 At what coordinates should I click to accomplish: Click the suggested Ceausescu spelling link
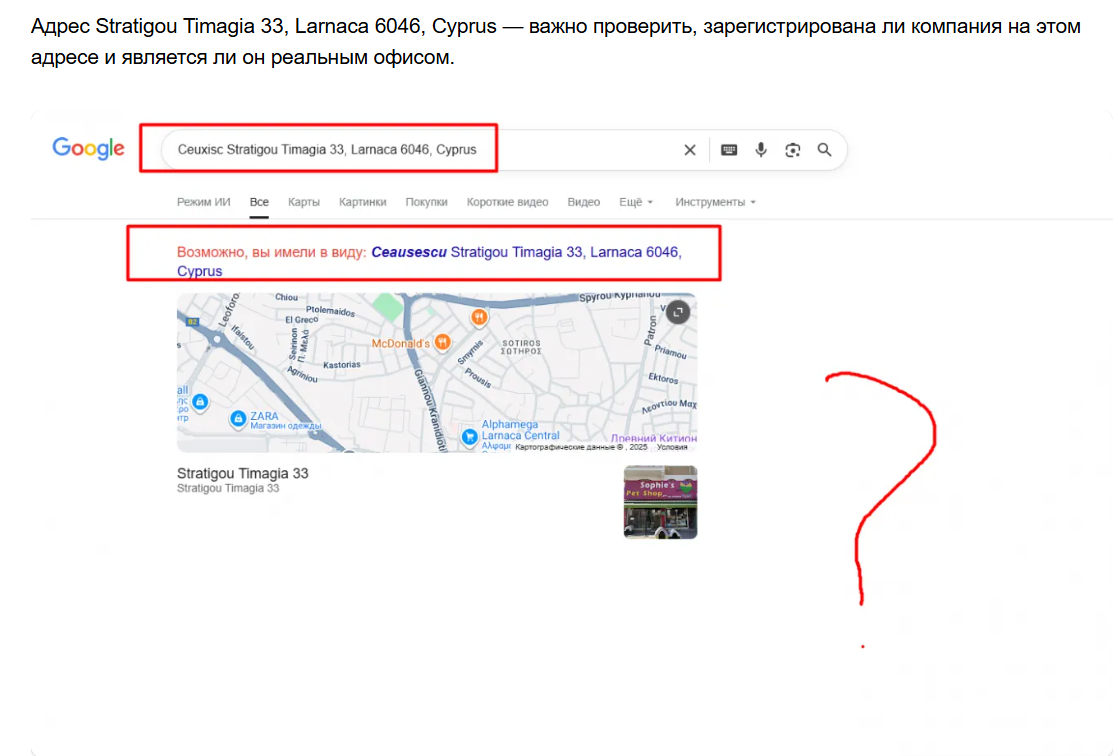click(x=410, y=253)
